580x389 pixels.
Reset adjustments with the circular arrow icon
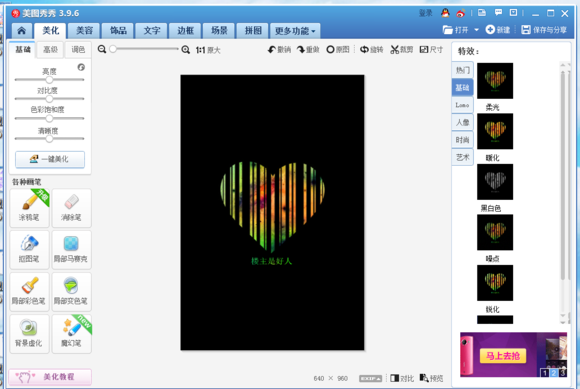tap(81, 67)
